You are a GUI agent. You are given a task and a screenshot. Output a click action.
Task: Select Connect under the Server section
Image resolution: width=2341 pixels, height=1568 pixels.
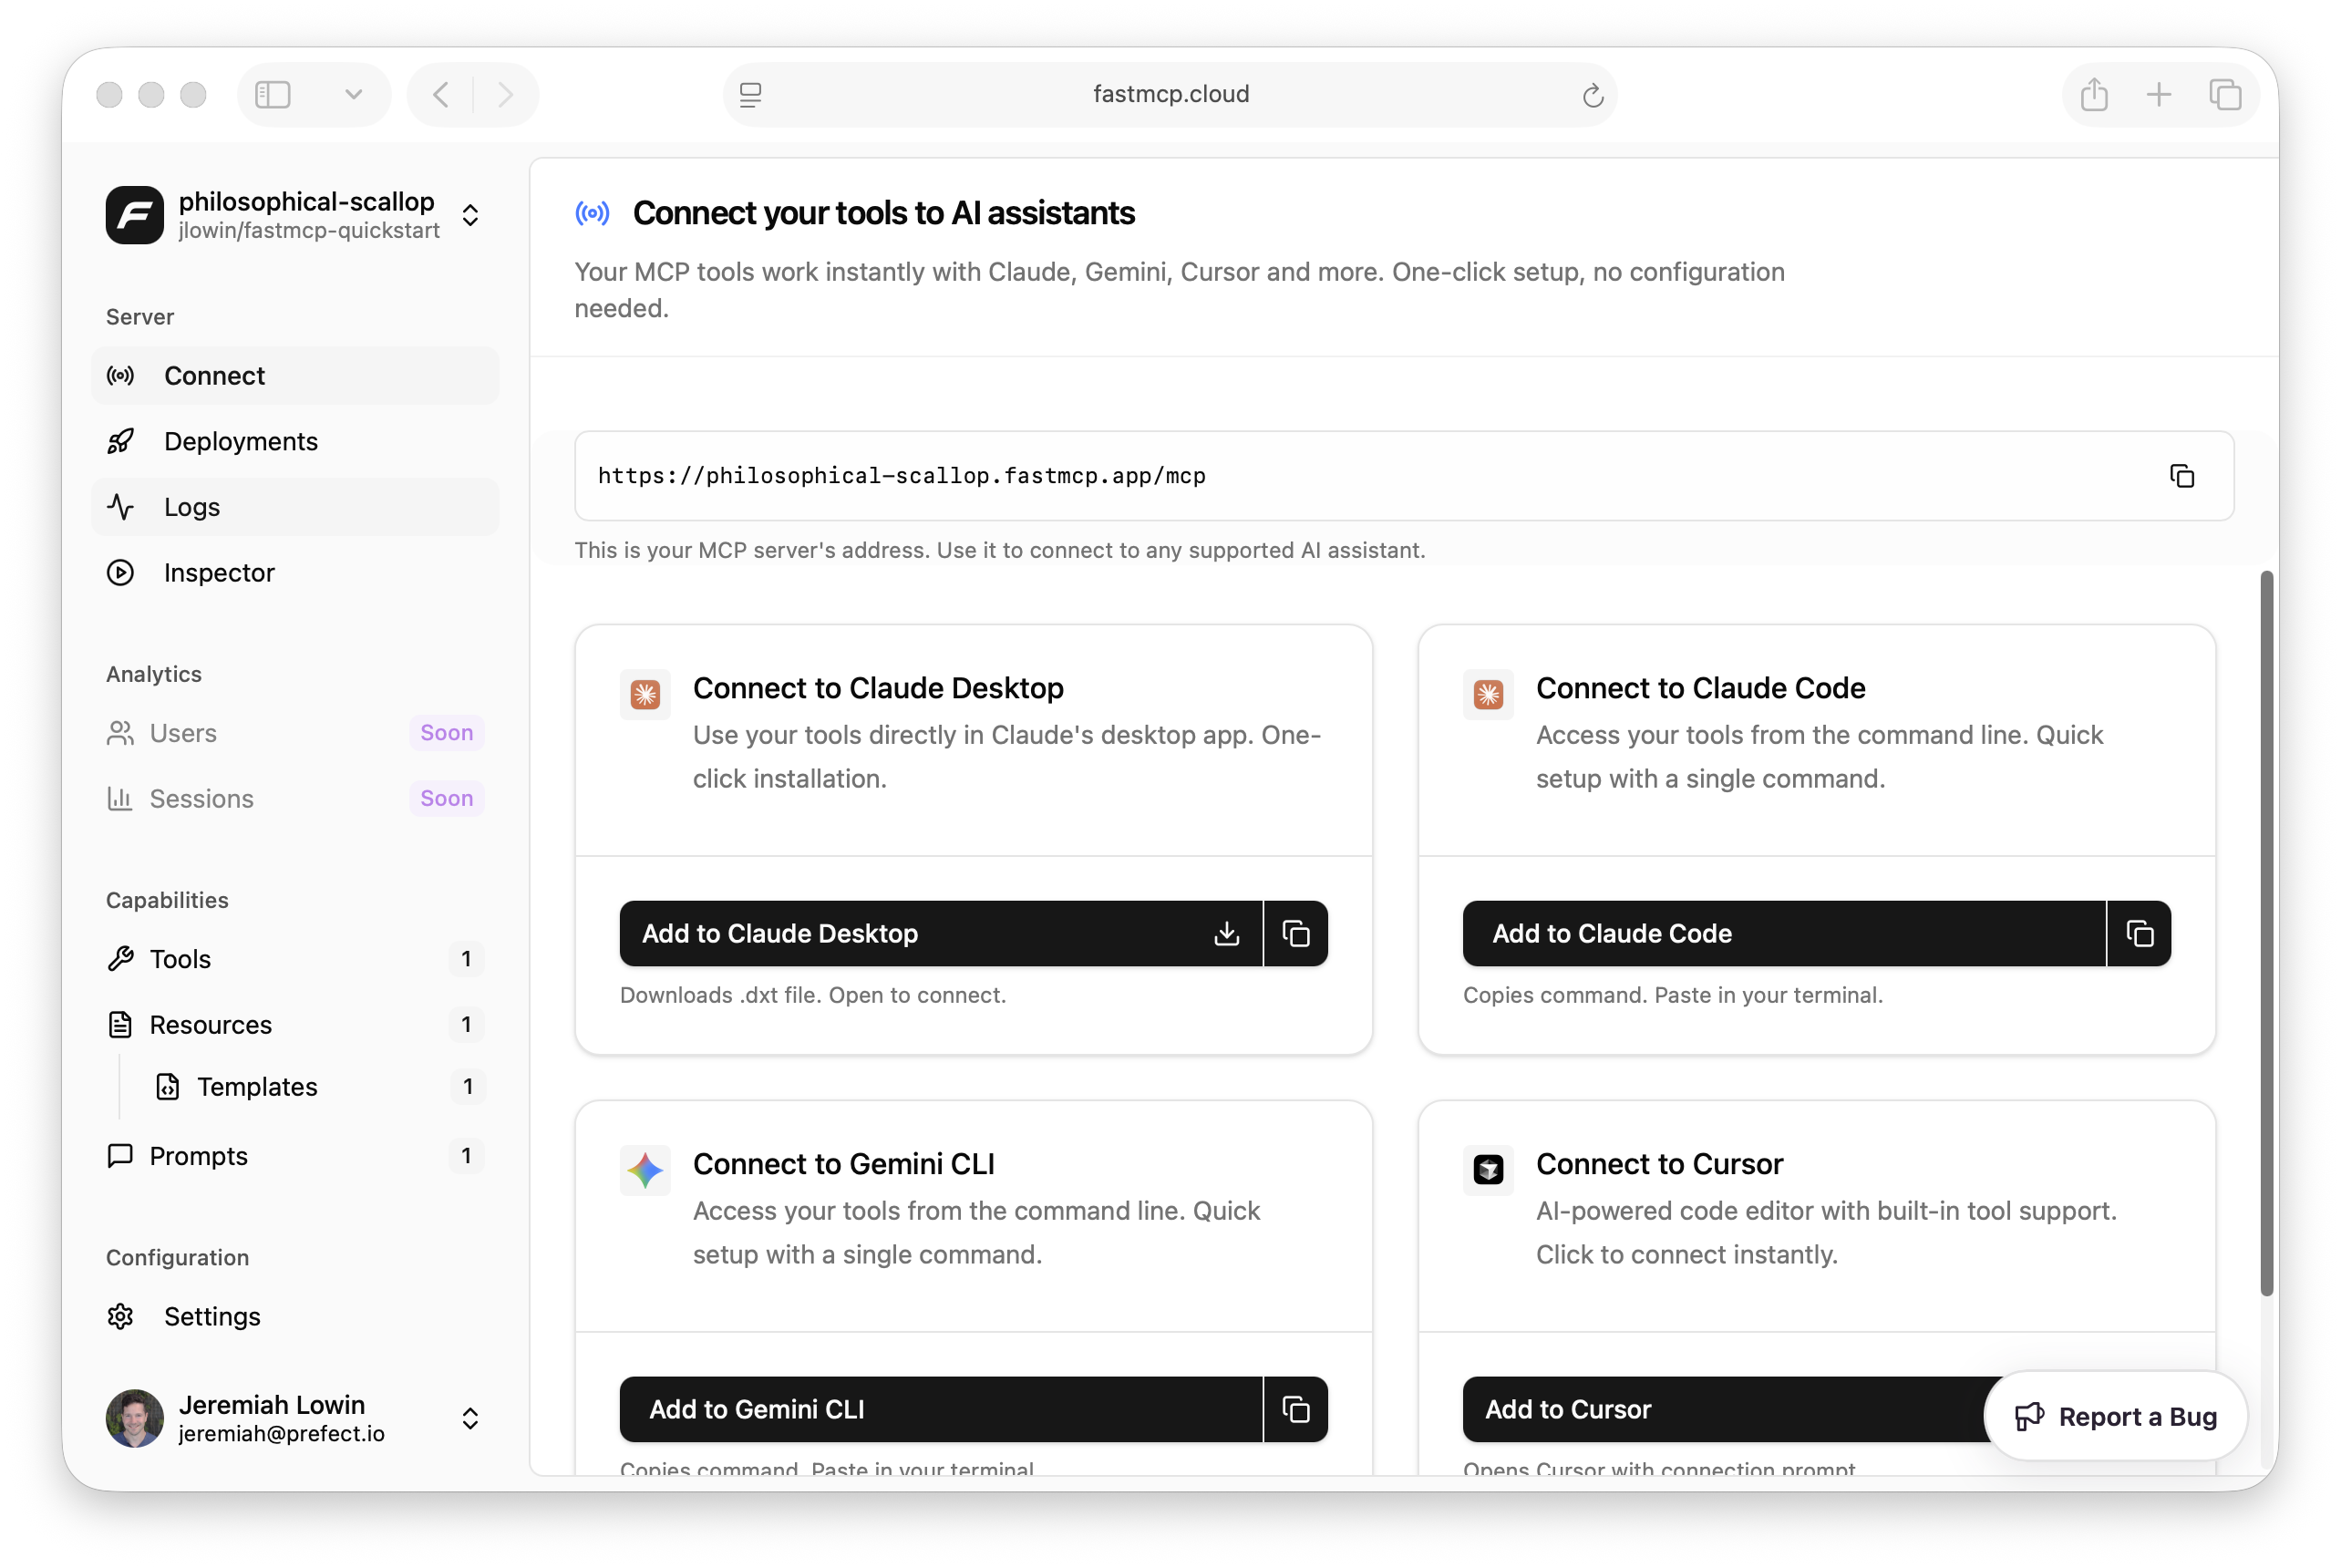[x=214, y=375]
